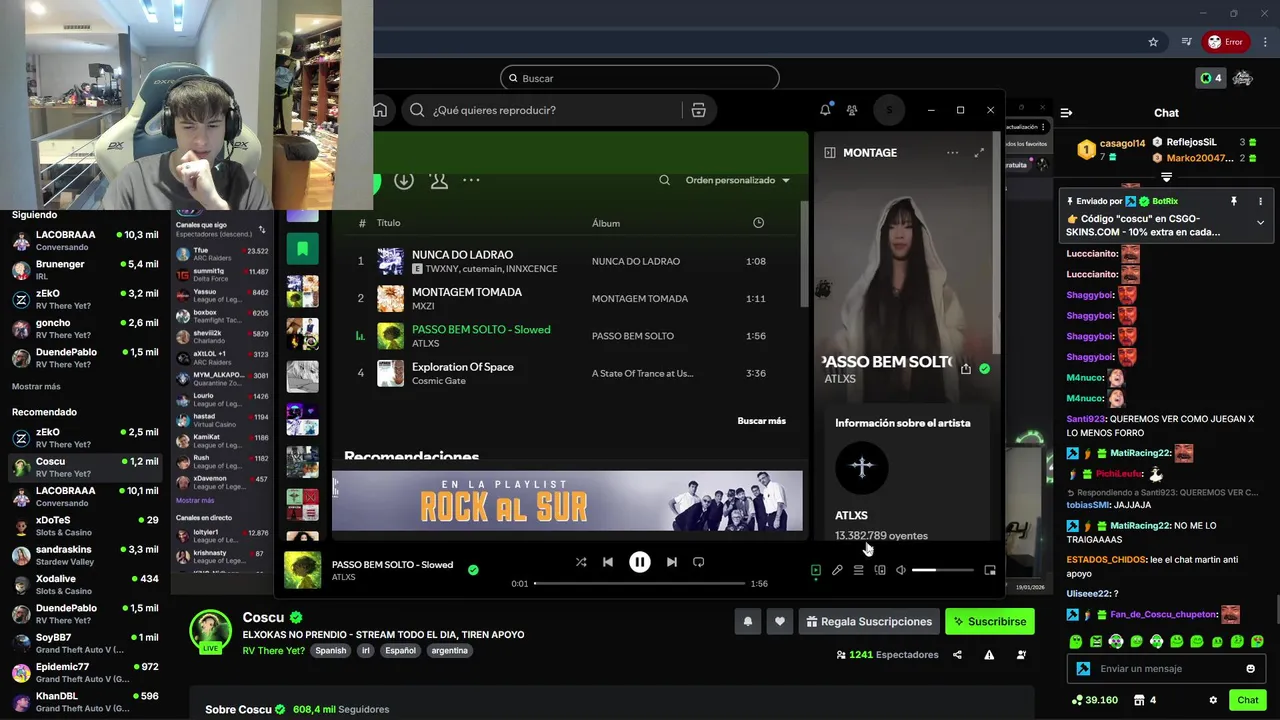Viewport: 1280px width, 720px height.
Task: Share the current song from Now Playing
Action: (x=966, y=369)
